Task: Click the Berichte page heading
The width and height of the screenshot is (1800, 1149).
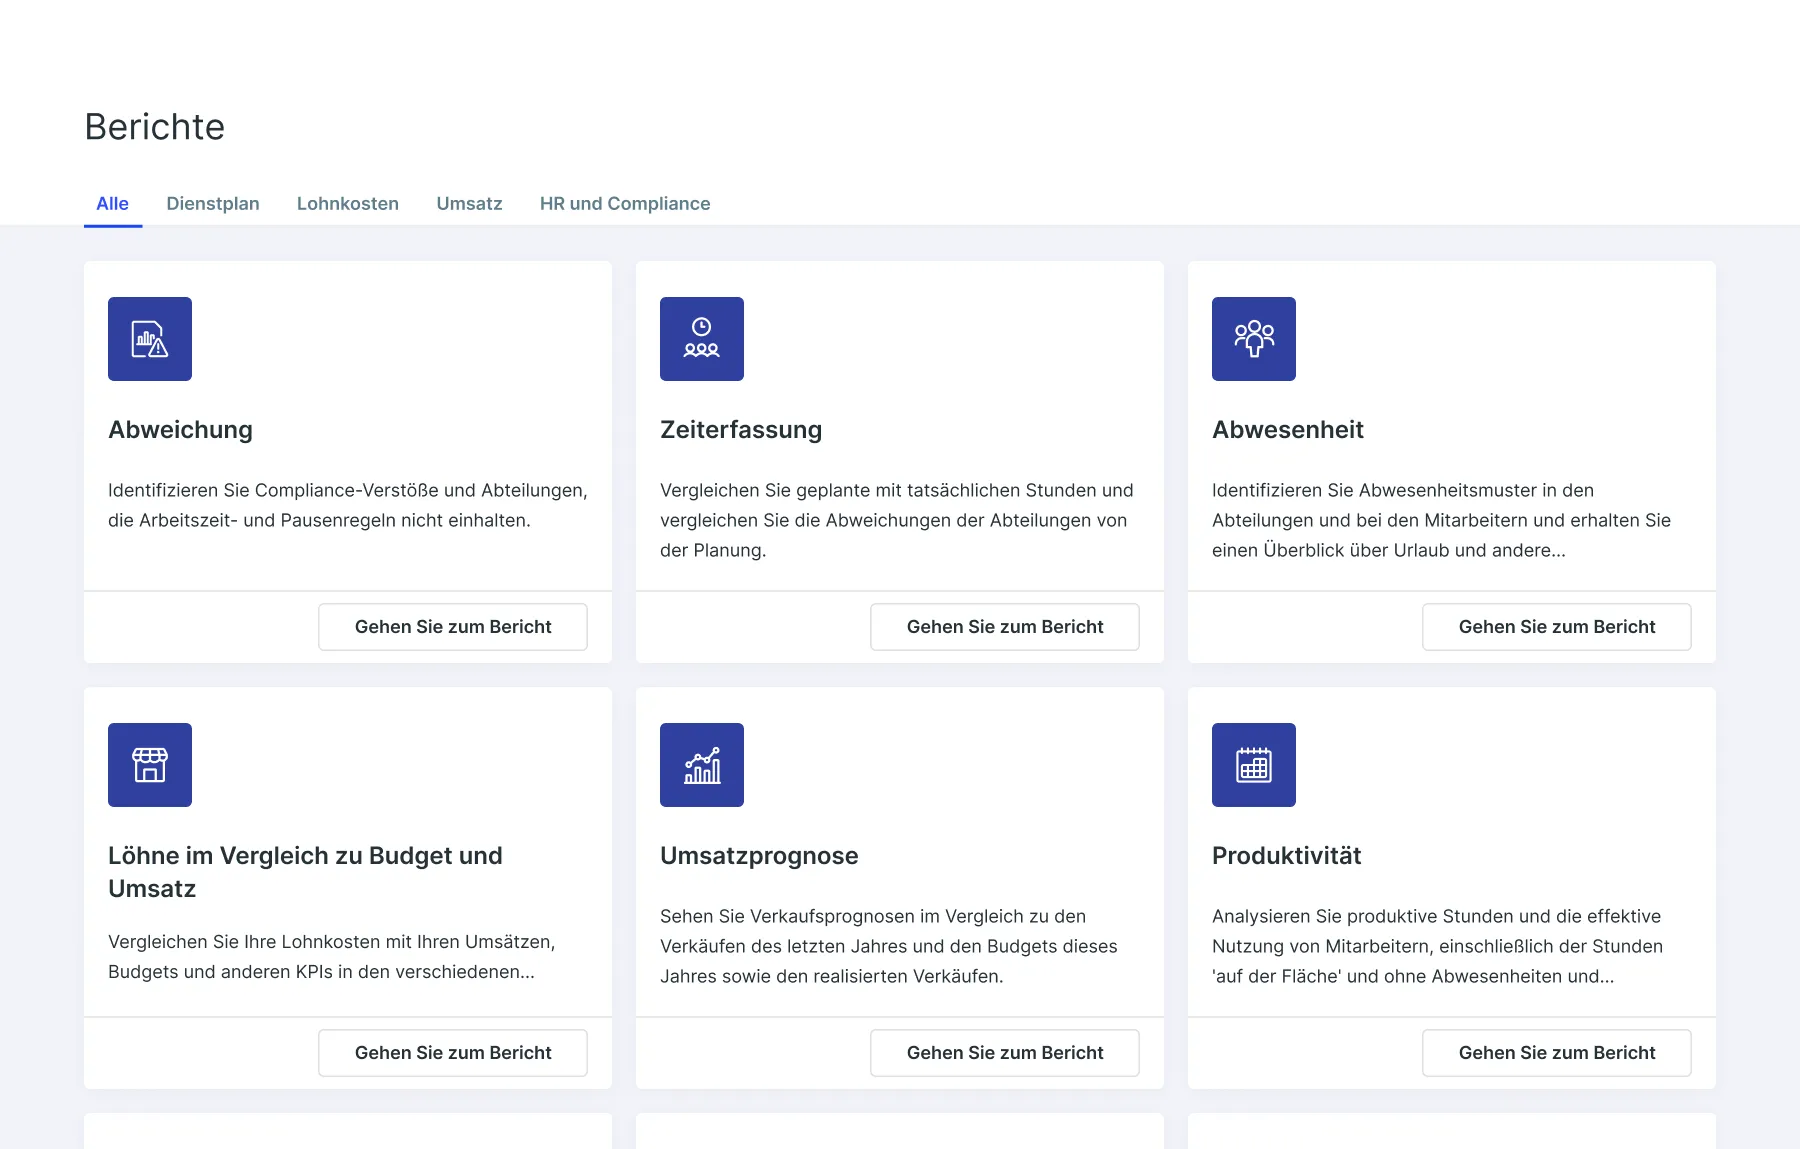Action: (x=155, y=127)
